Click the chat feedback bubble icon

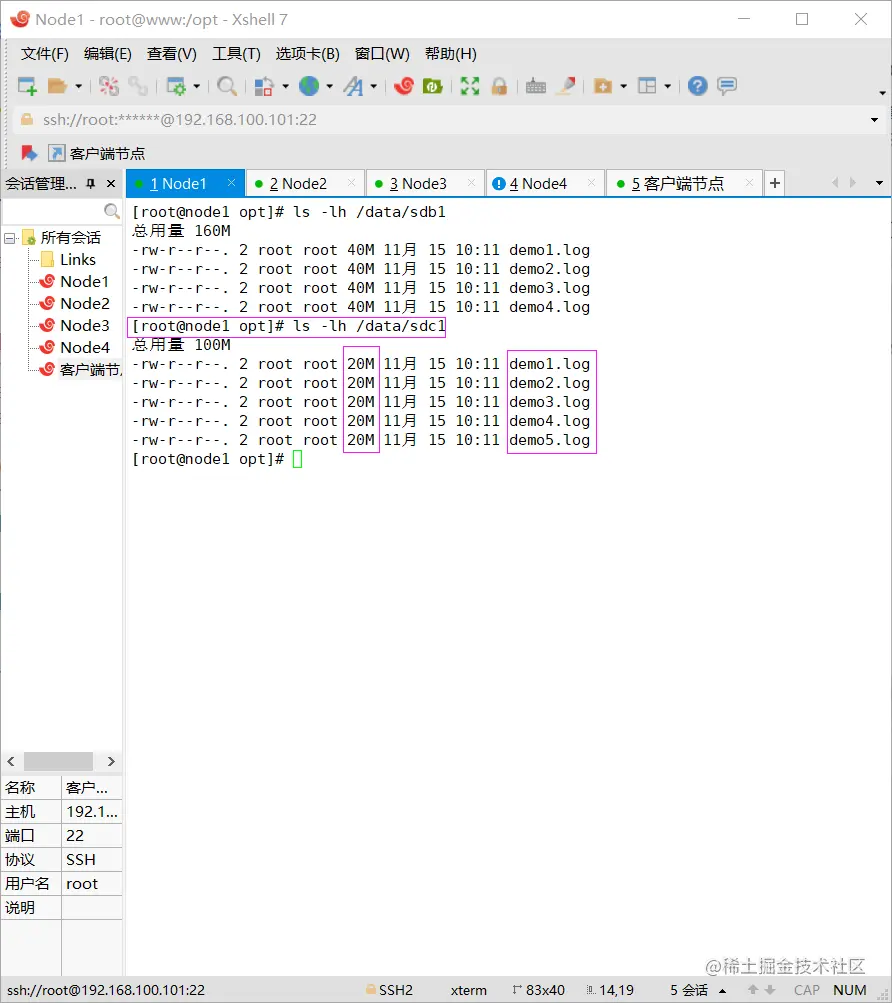coord(727,86)
